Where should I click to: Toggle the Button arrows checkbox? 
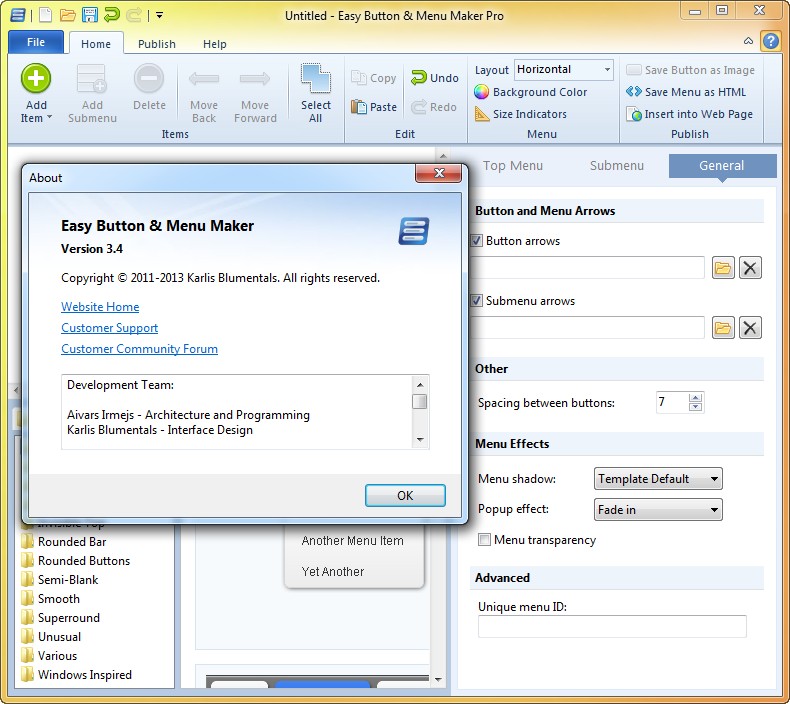[x=477, y=241]
